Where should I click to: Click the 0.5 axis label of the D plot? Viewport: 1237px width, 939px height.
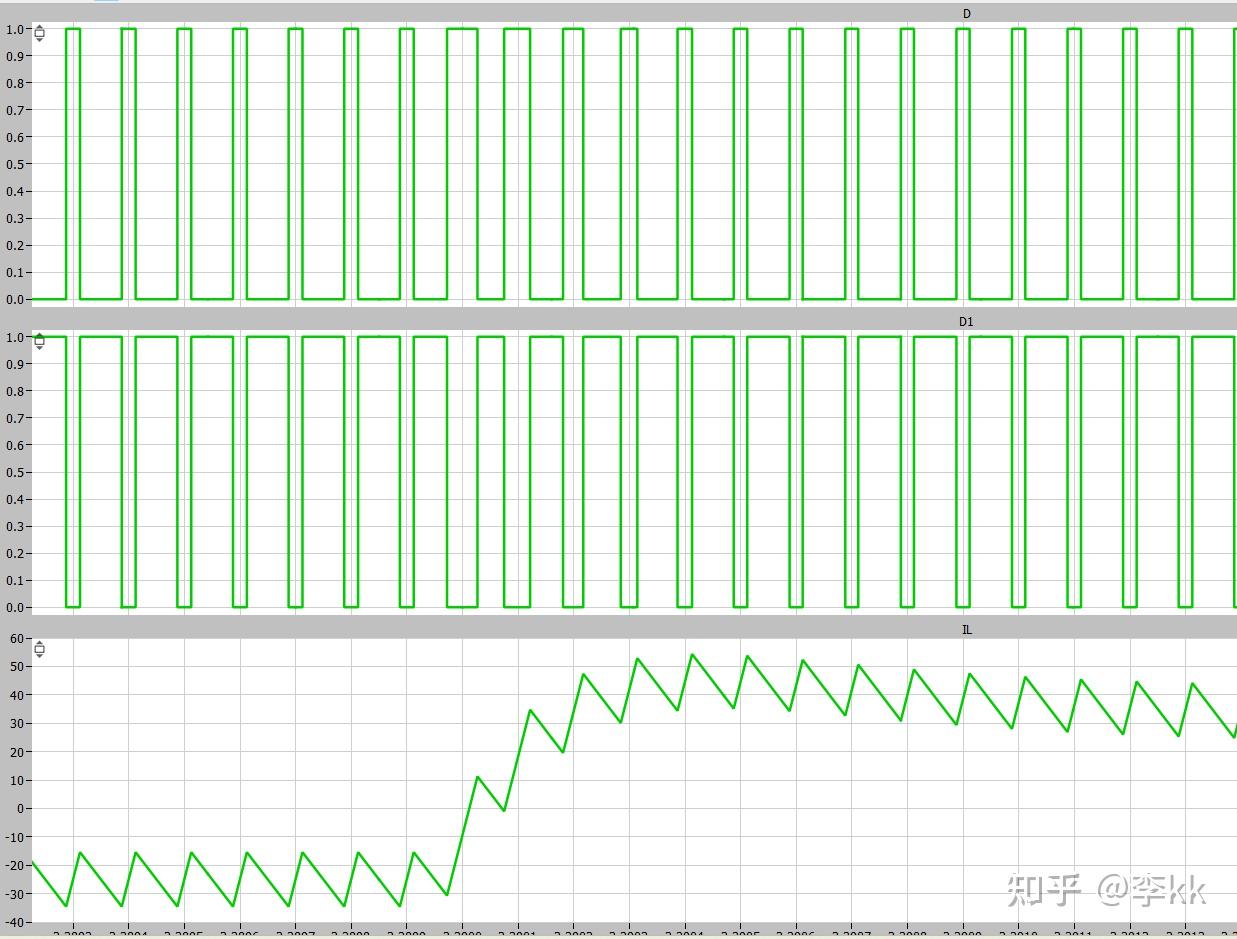(x=15, y=164)
